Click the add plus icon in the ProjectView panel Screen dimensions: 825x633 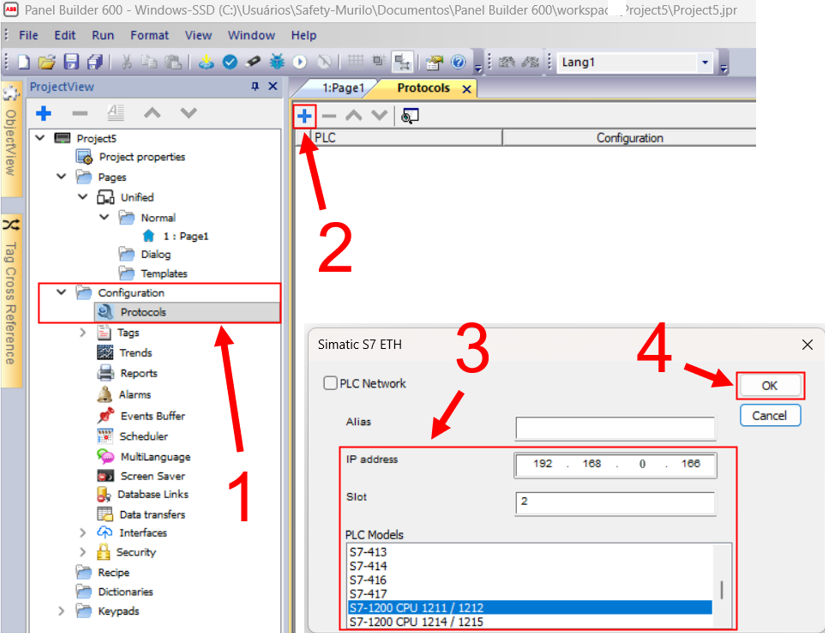pos(43,113)
